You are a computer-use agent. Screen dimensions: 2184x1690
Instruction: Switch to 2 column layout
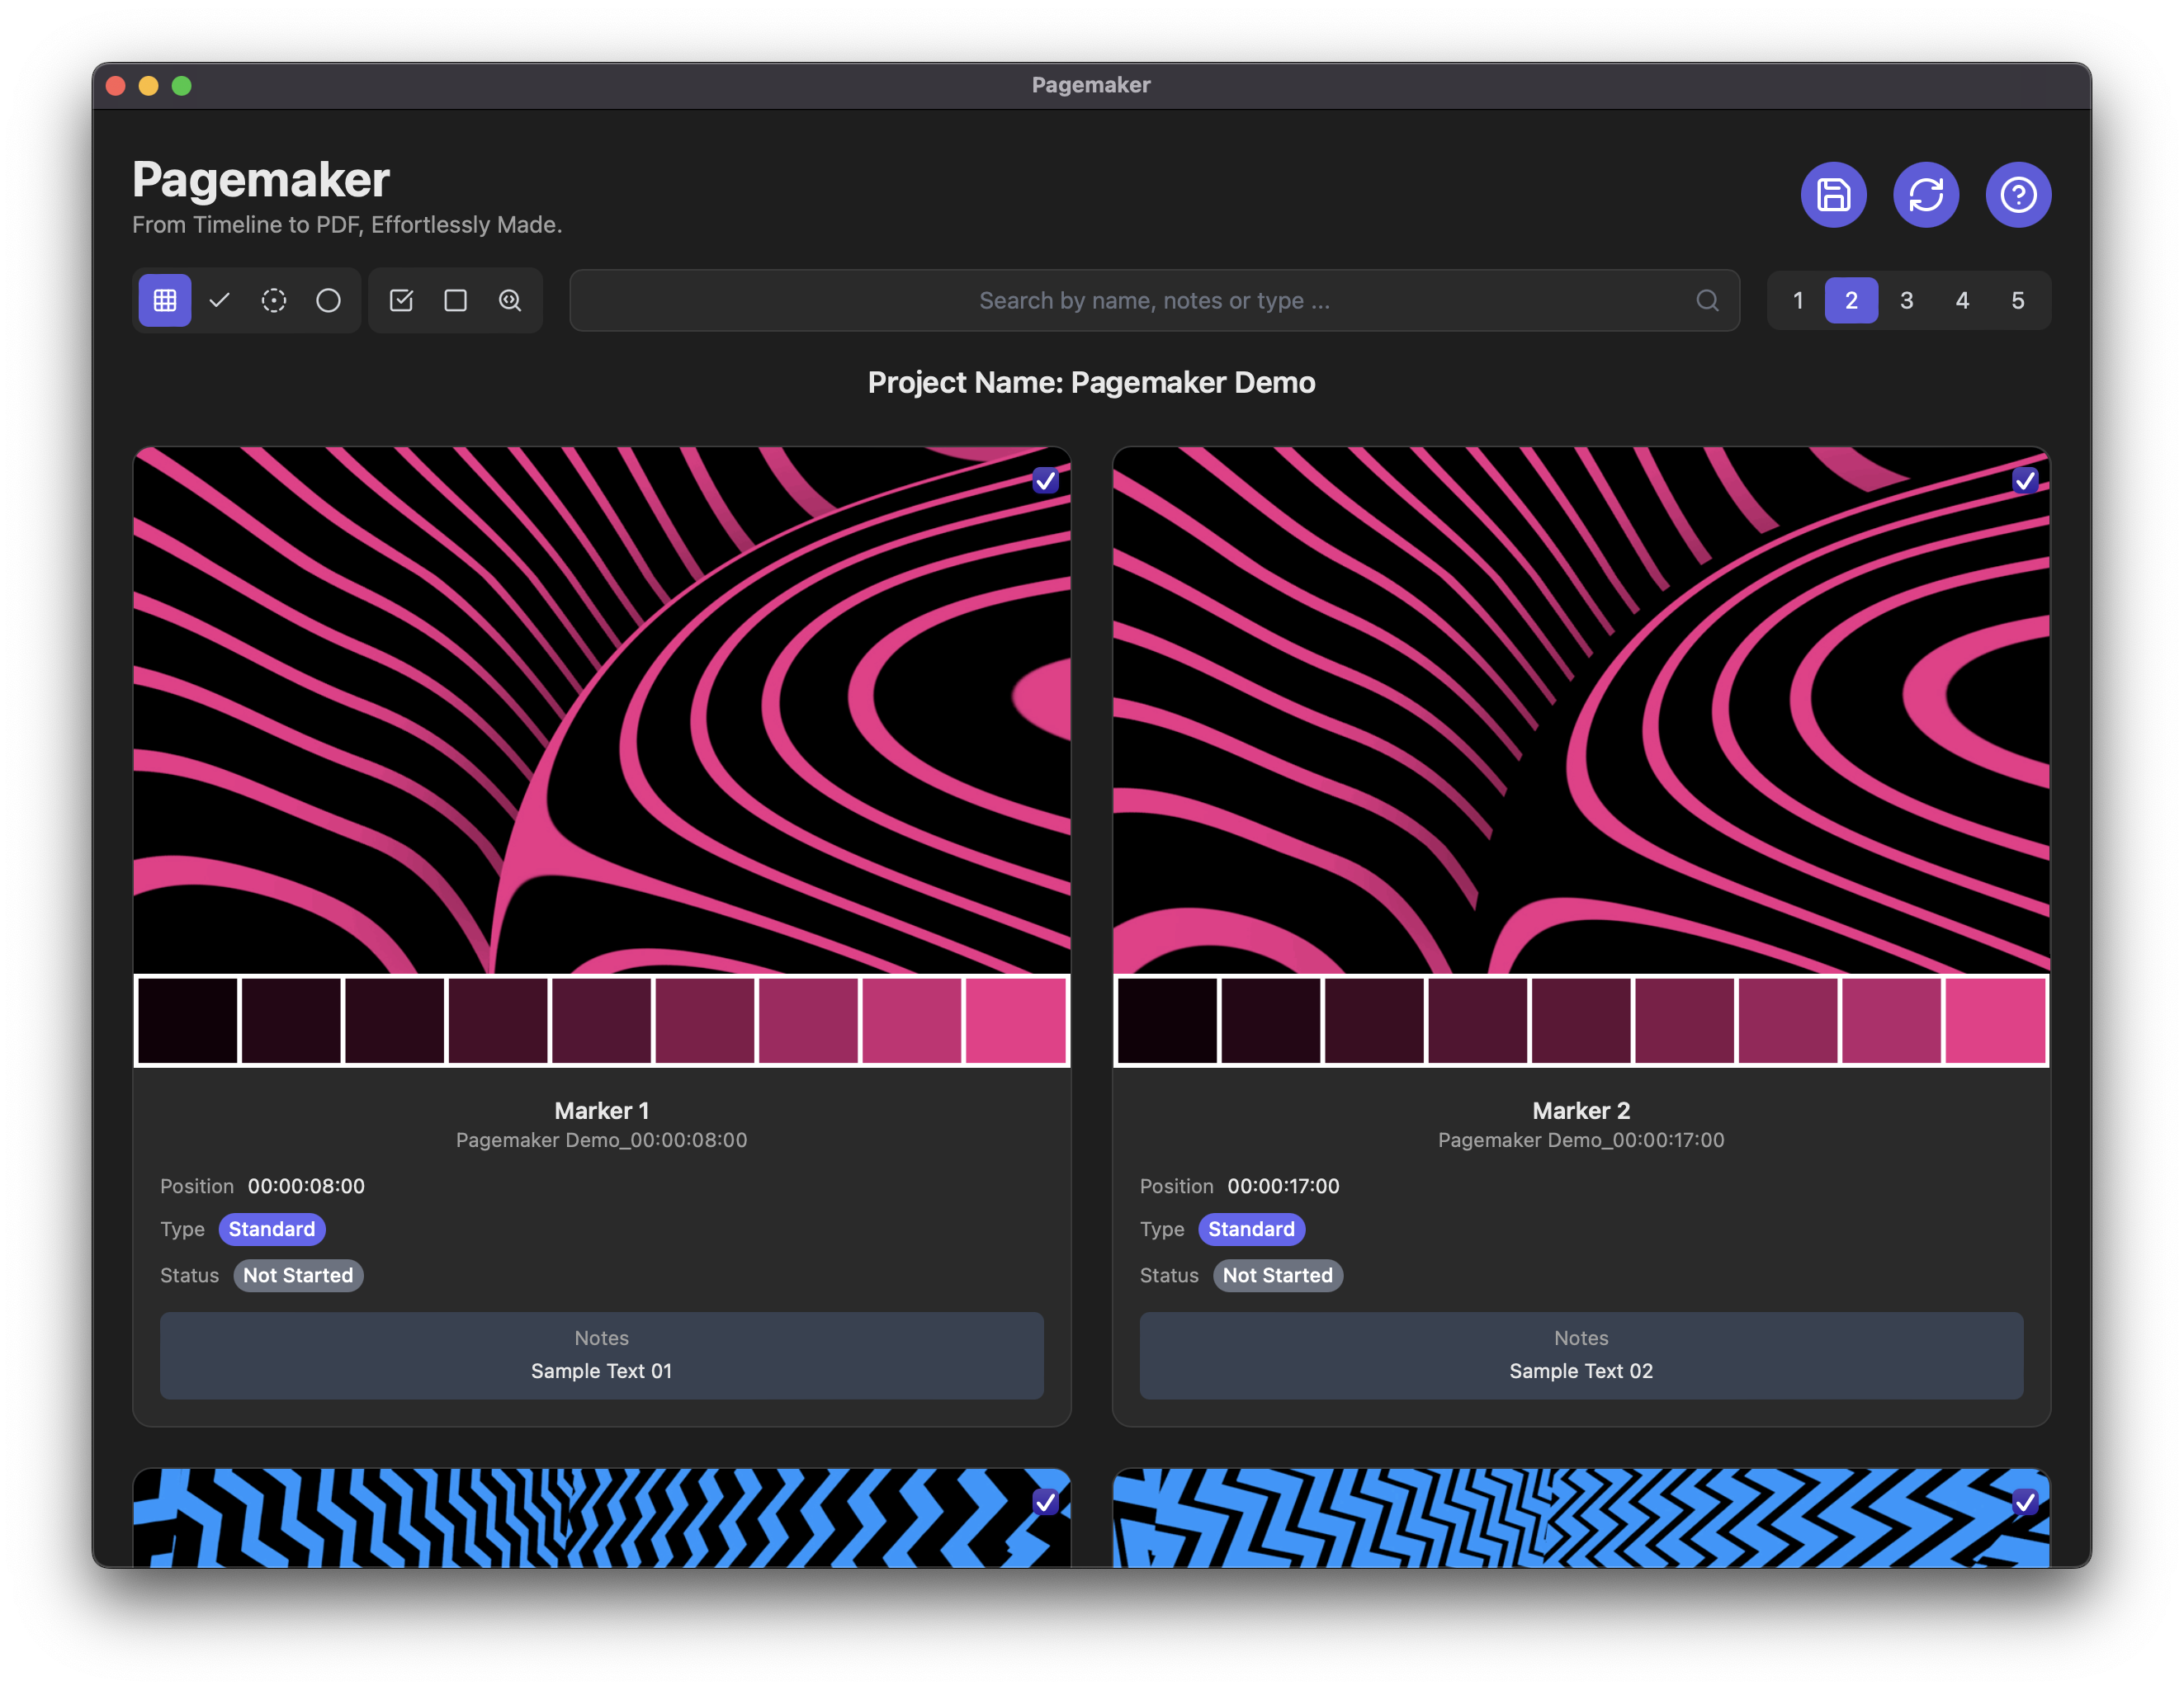[1851, 300]
